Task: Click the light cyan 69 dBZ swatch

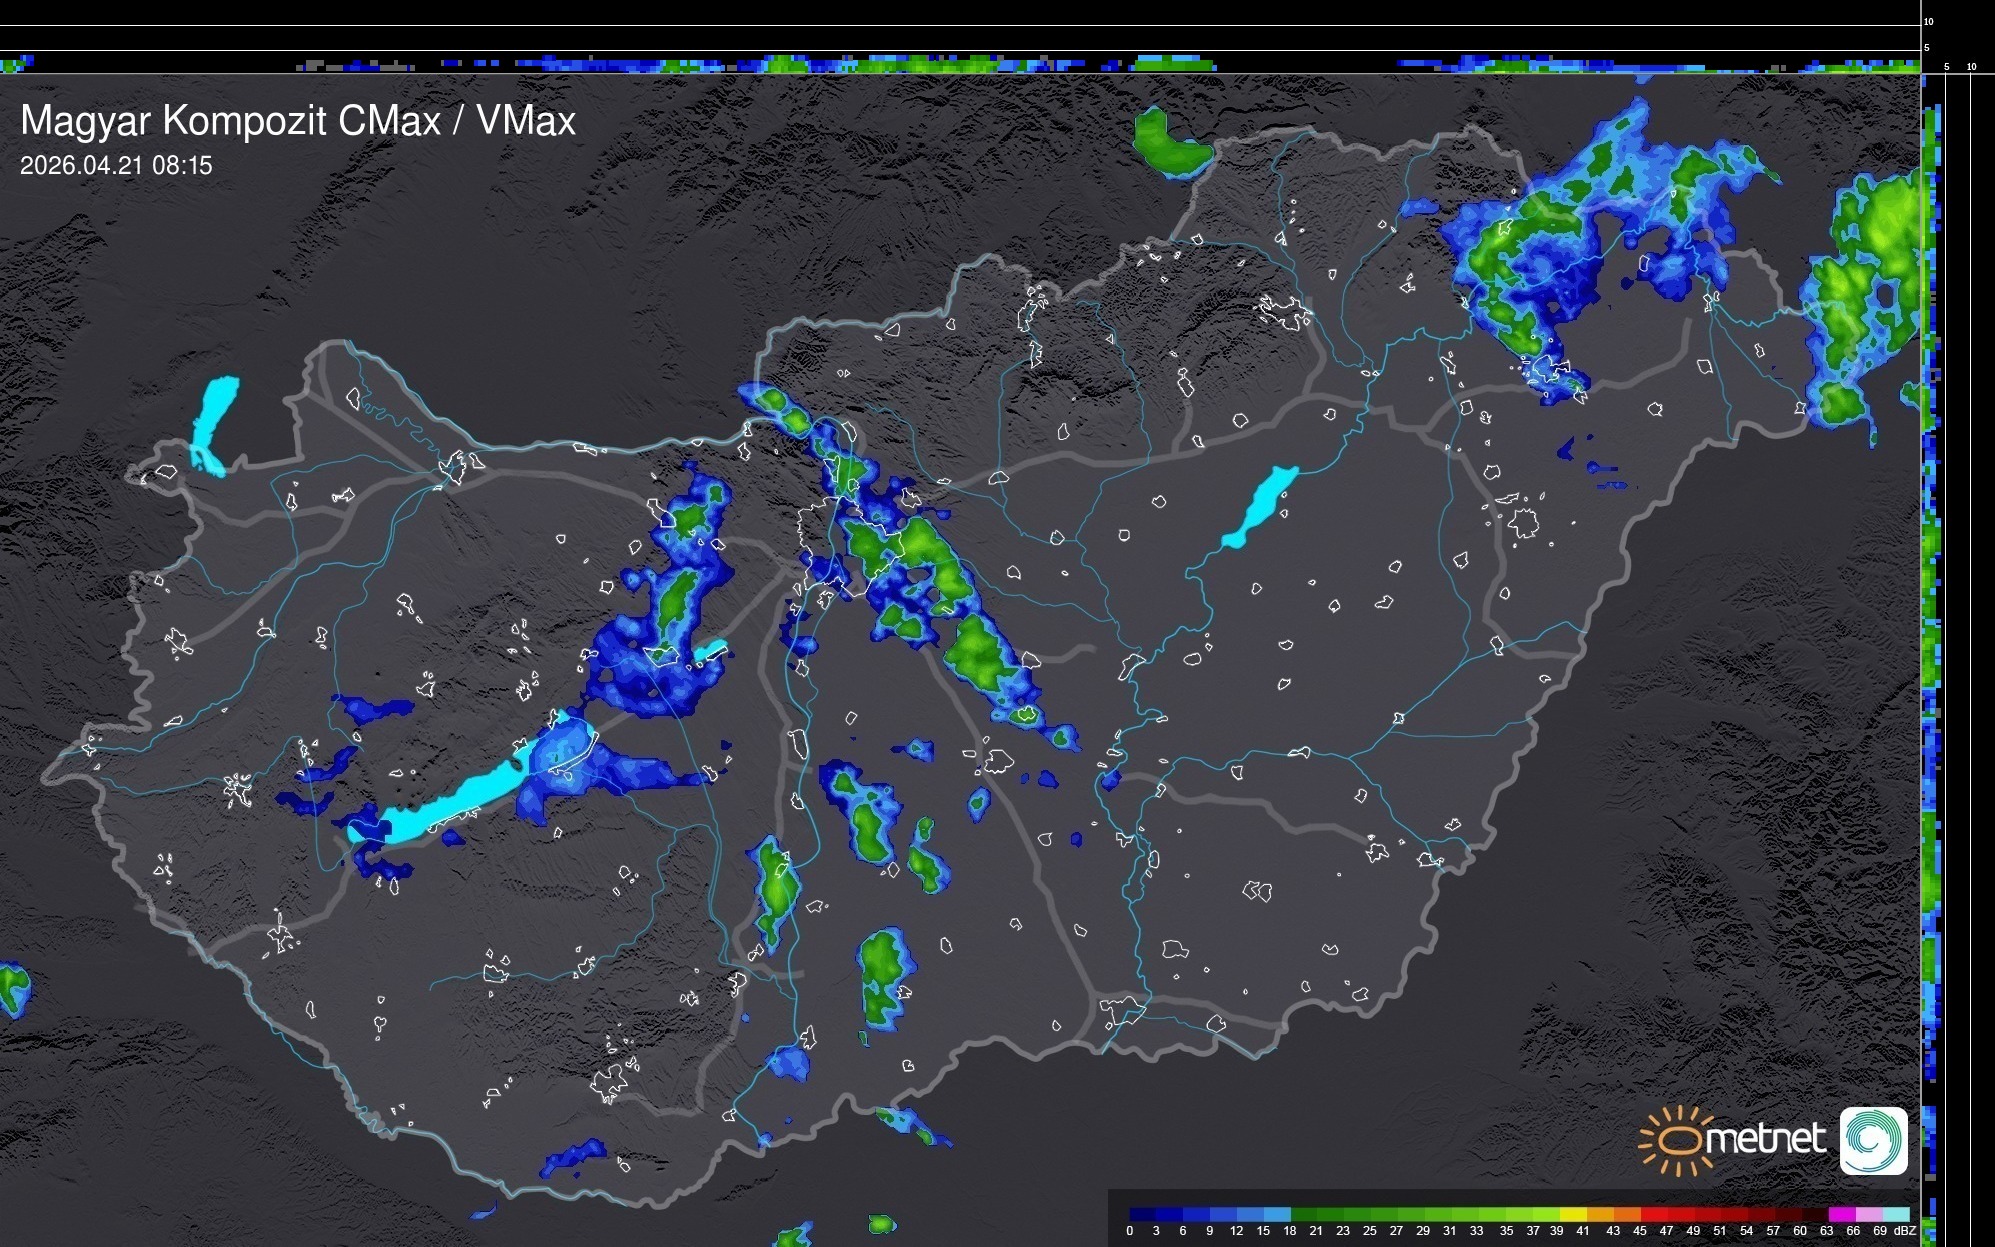Action: click(x=1895, y=1214)
